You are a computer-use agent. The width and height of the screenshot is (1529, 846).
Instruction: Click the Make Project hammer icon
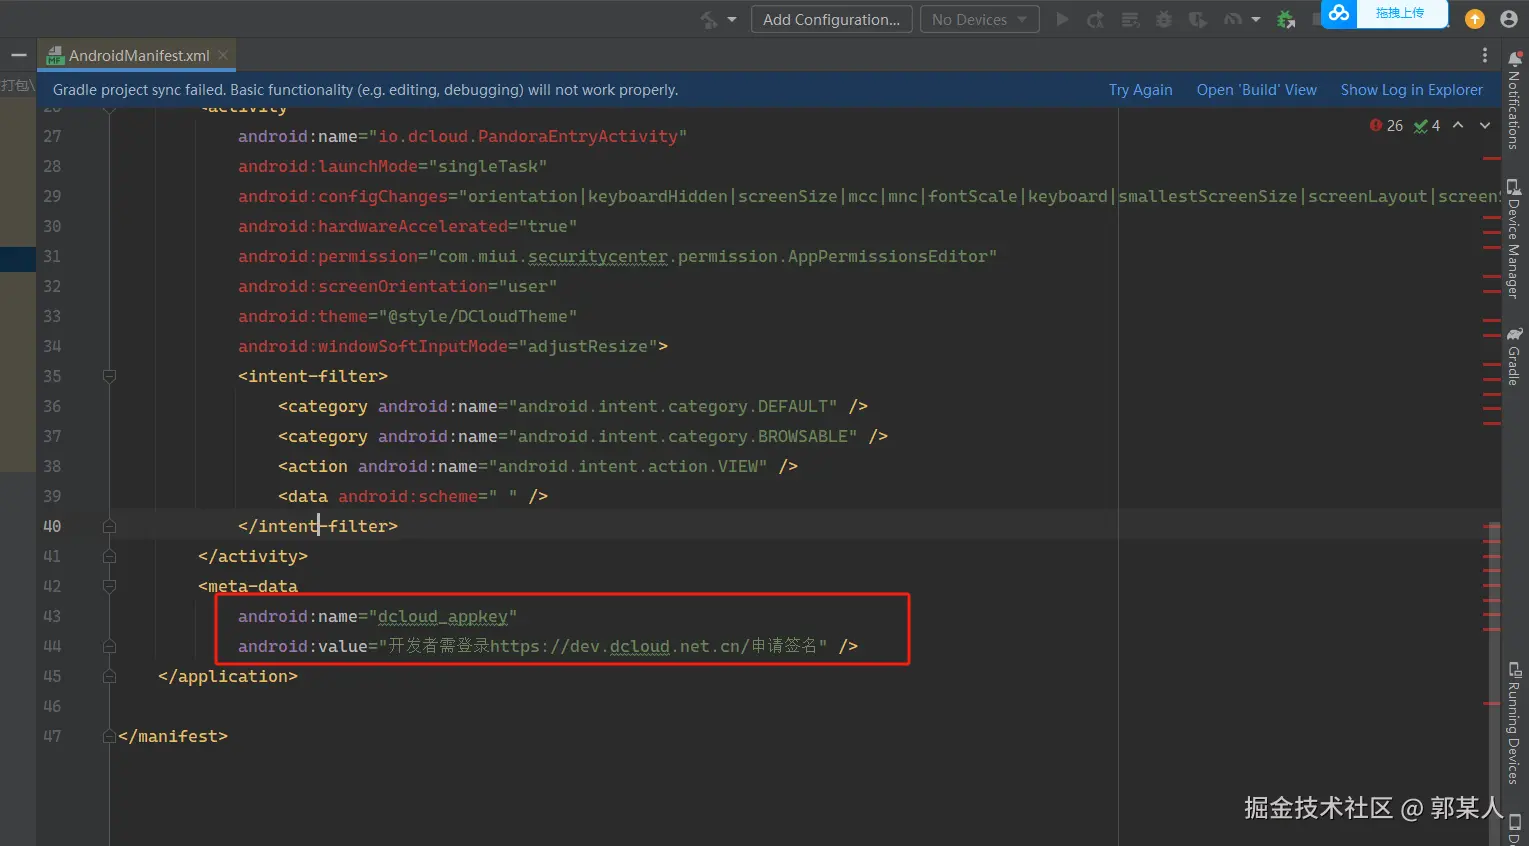[x=709, y=19]
